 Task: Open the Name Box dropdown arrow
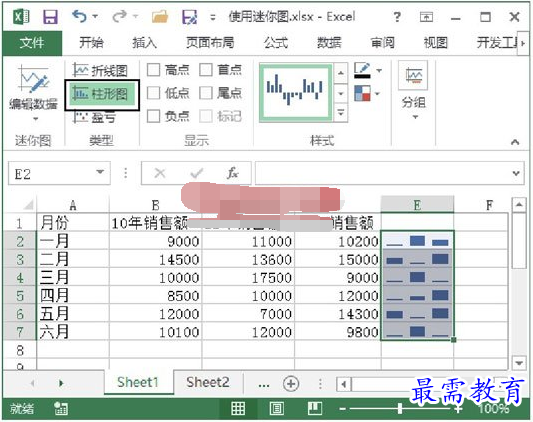100,172
